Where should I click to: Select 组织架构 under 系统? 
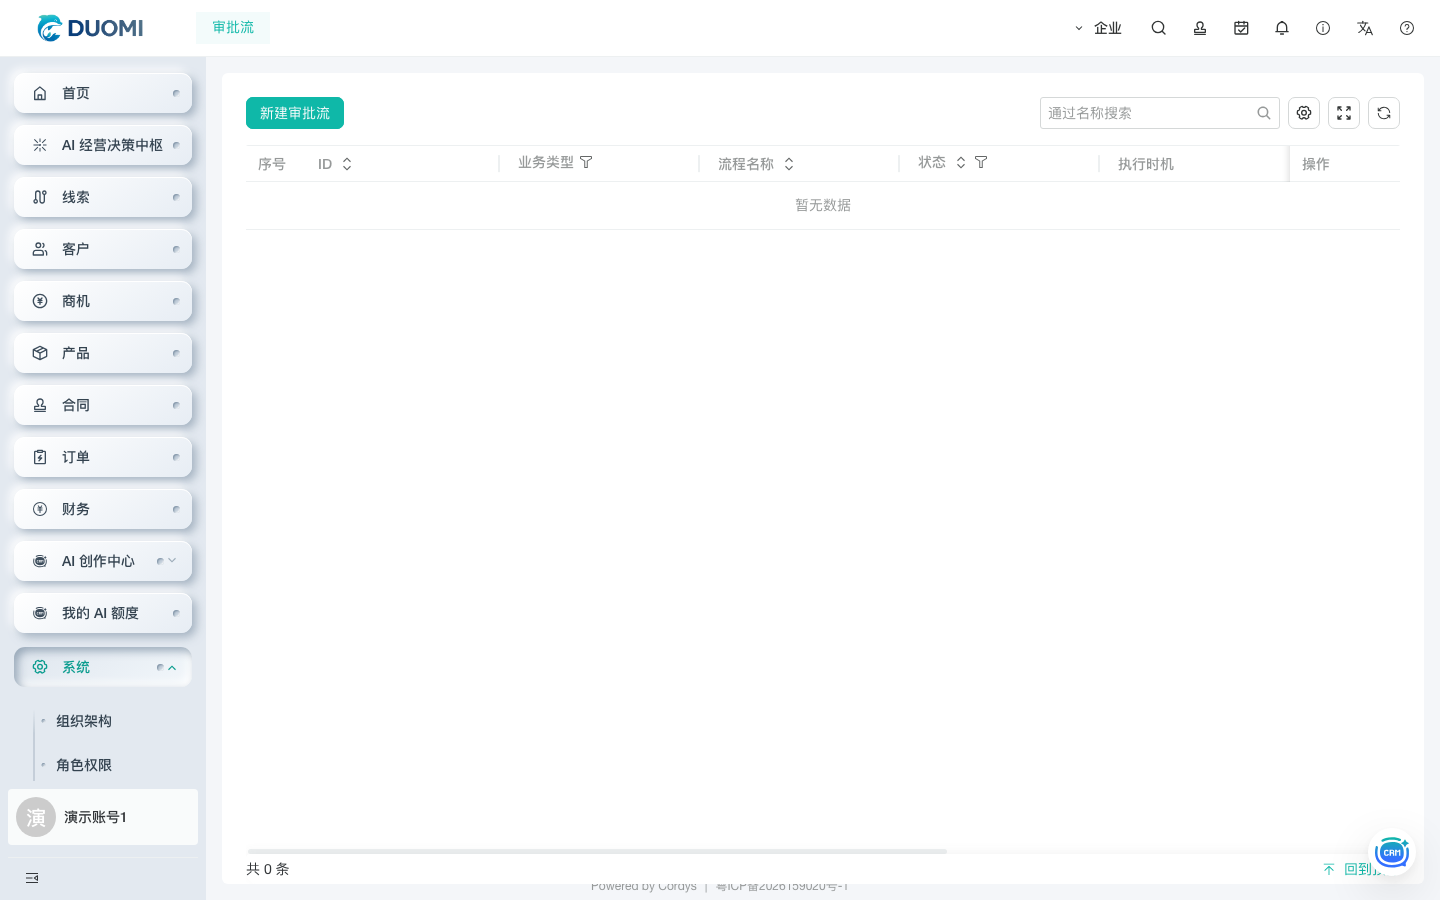84,721
